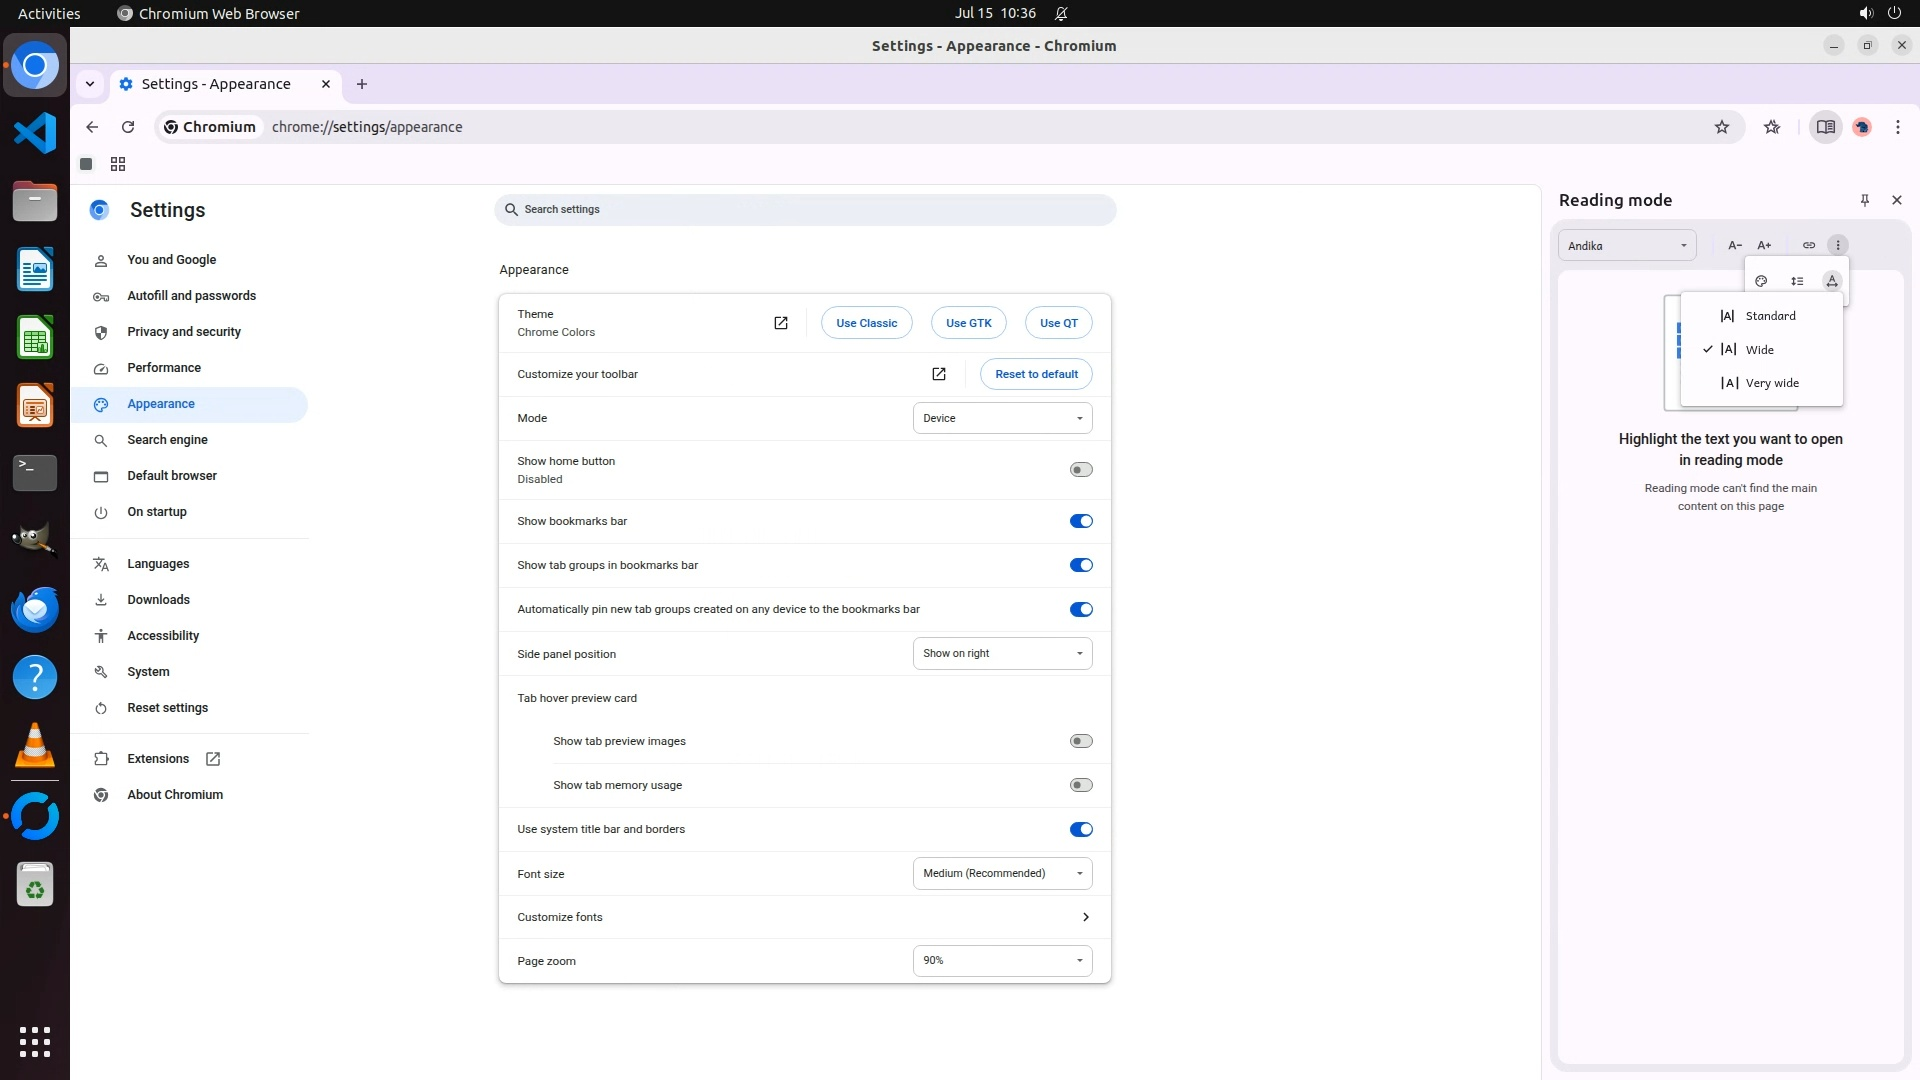The width and height of the screenshot is (1920, 1080).
Task: Decrease reading mode font size (A-)
Action: 1735,245
